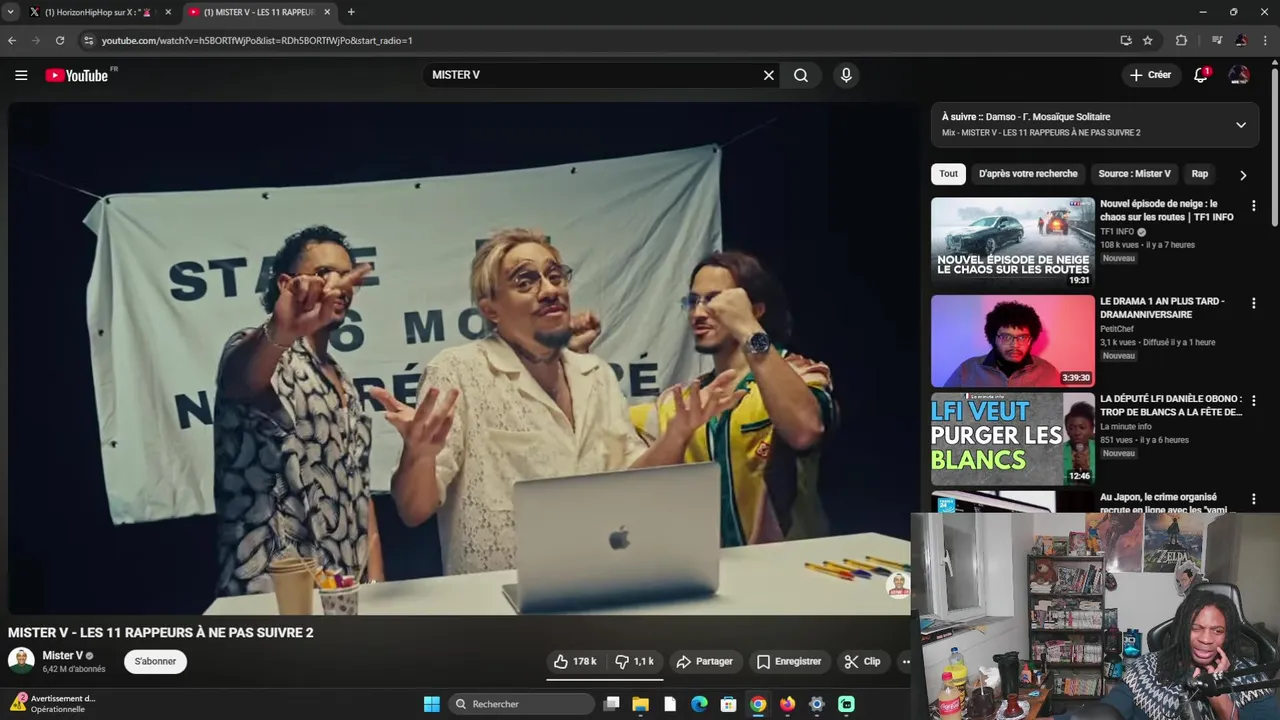
Task: Open the Au Japon, le crime organisé video title
Action: coord(1164,503)
